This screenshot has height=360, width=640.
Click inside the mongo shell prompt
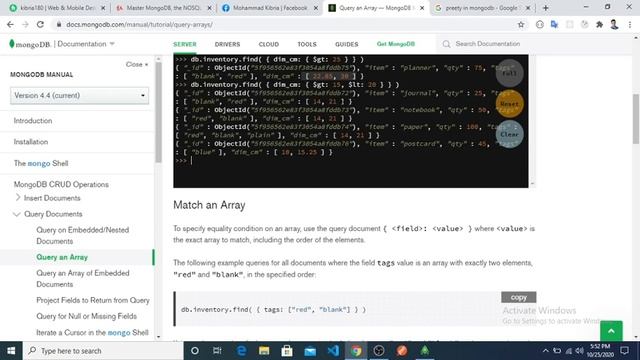[x=191, y=161]
